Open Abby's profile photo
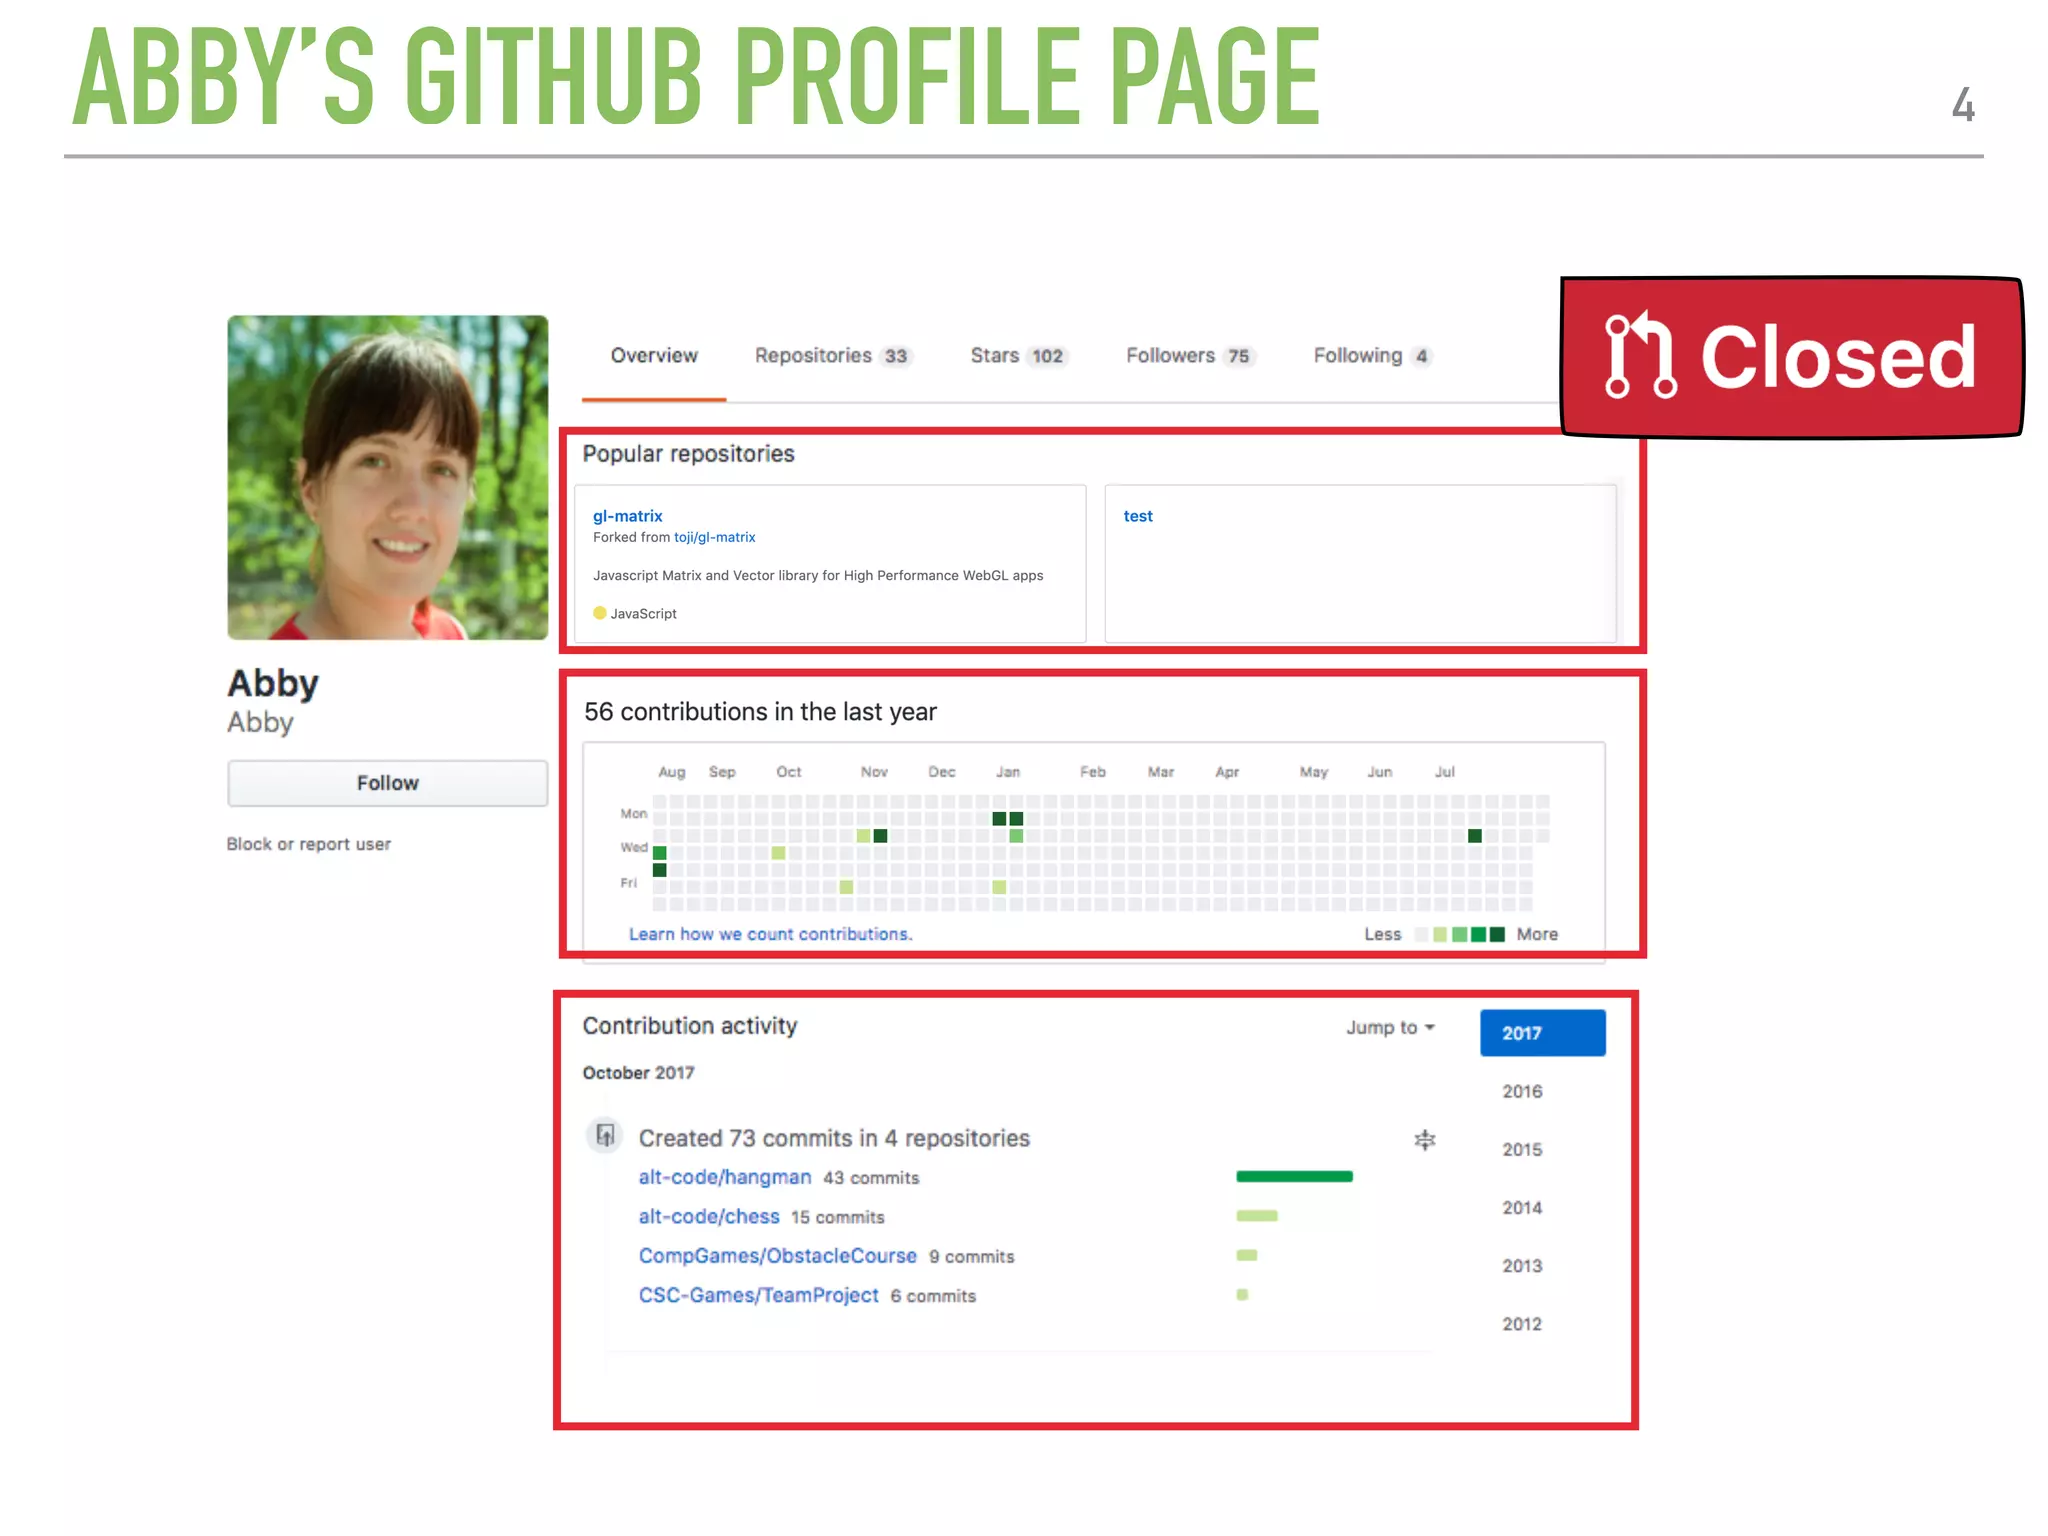Screen dimensions: 2048x1536 [388, 478]
